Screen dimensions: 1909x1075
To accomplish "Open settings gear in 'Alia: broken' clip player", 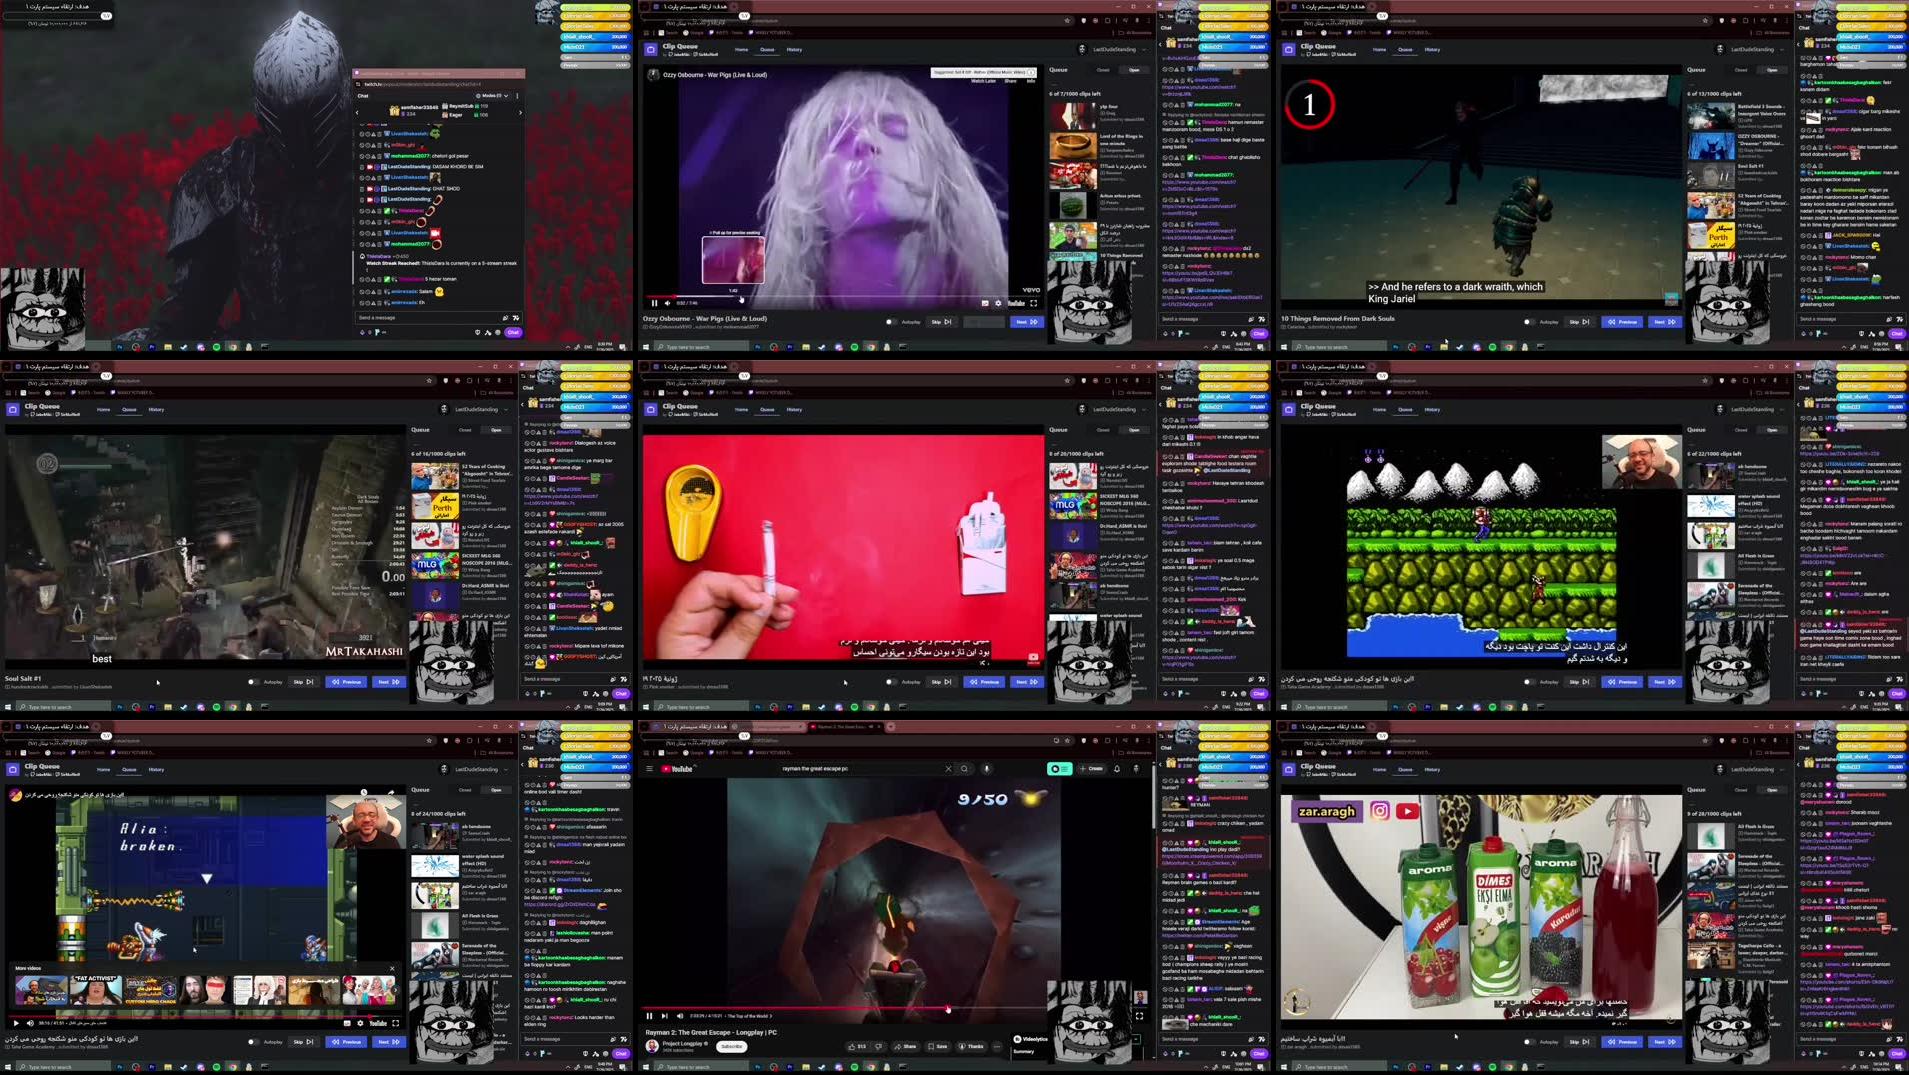I will tap(360, 1023).
